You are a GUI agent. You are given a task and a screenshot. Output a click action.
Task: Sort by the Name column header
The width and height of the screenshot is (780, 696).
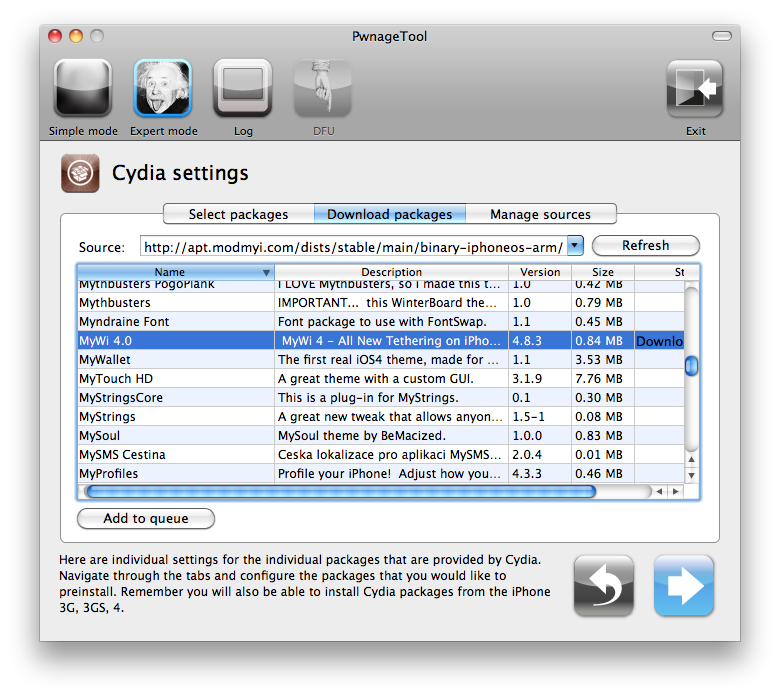coord(170,272)
